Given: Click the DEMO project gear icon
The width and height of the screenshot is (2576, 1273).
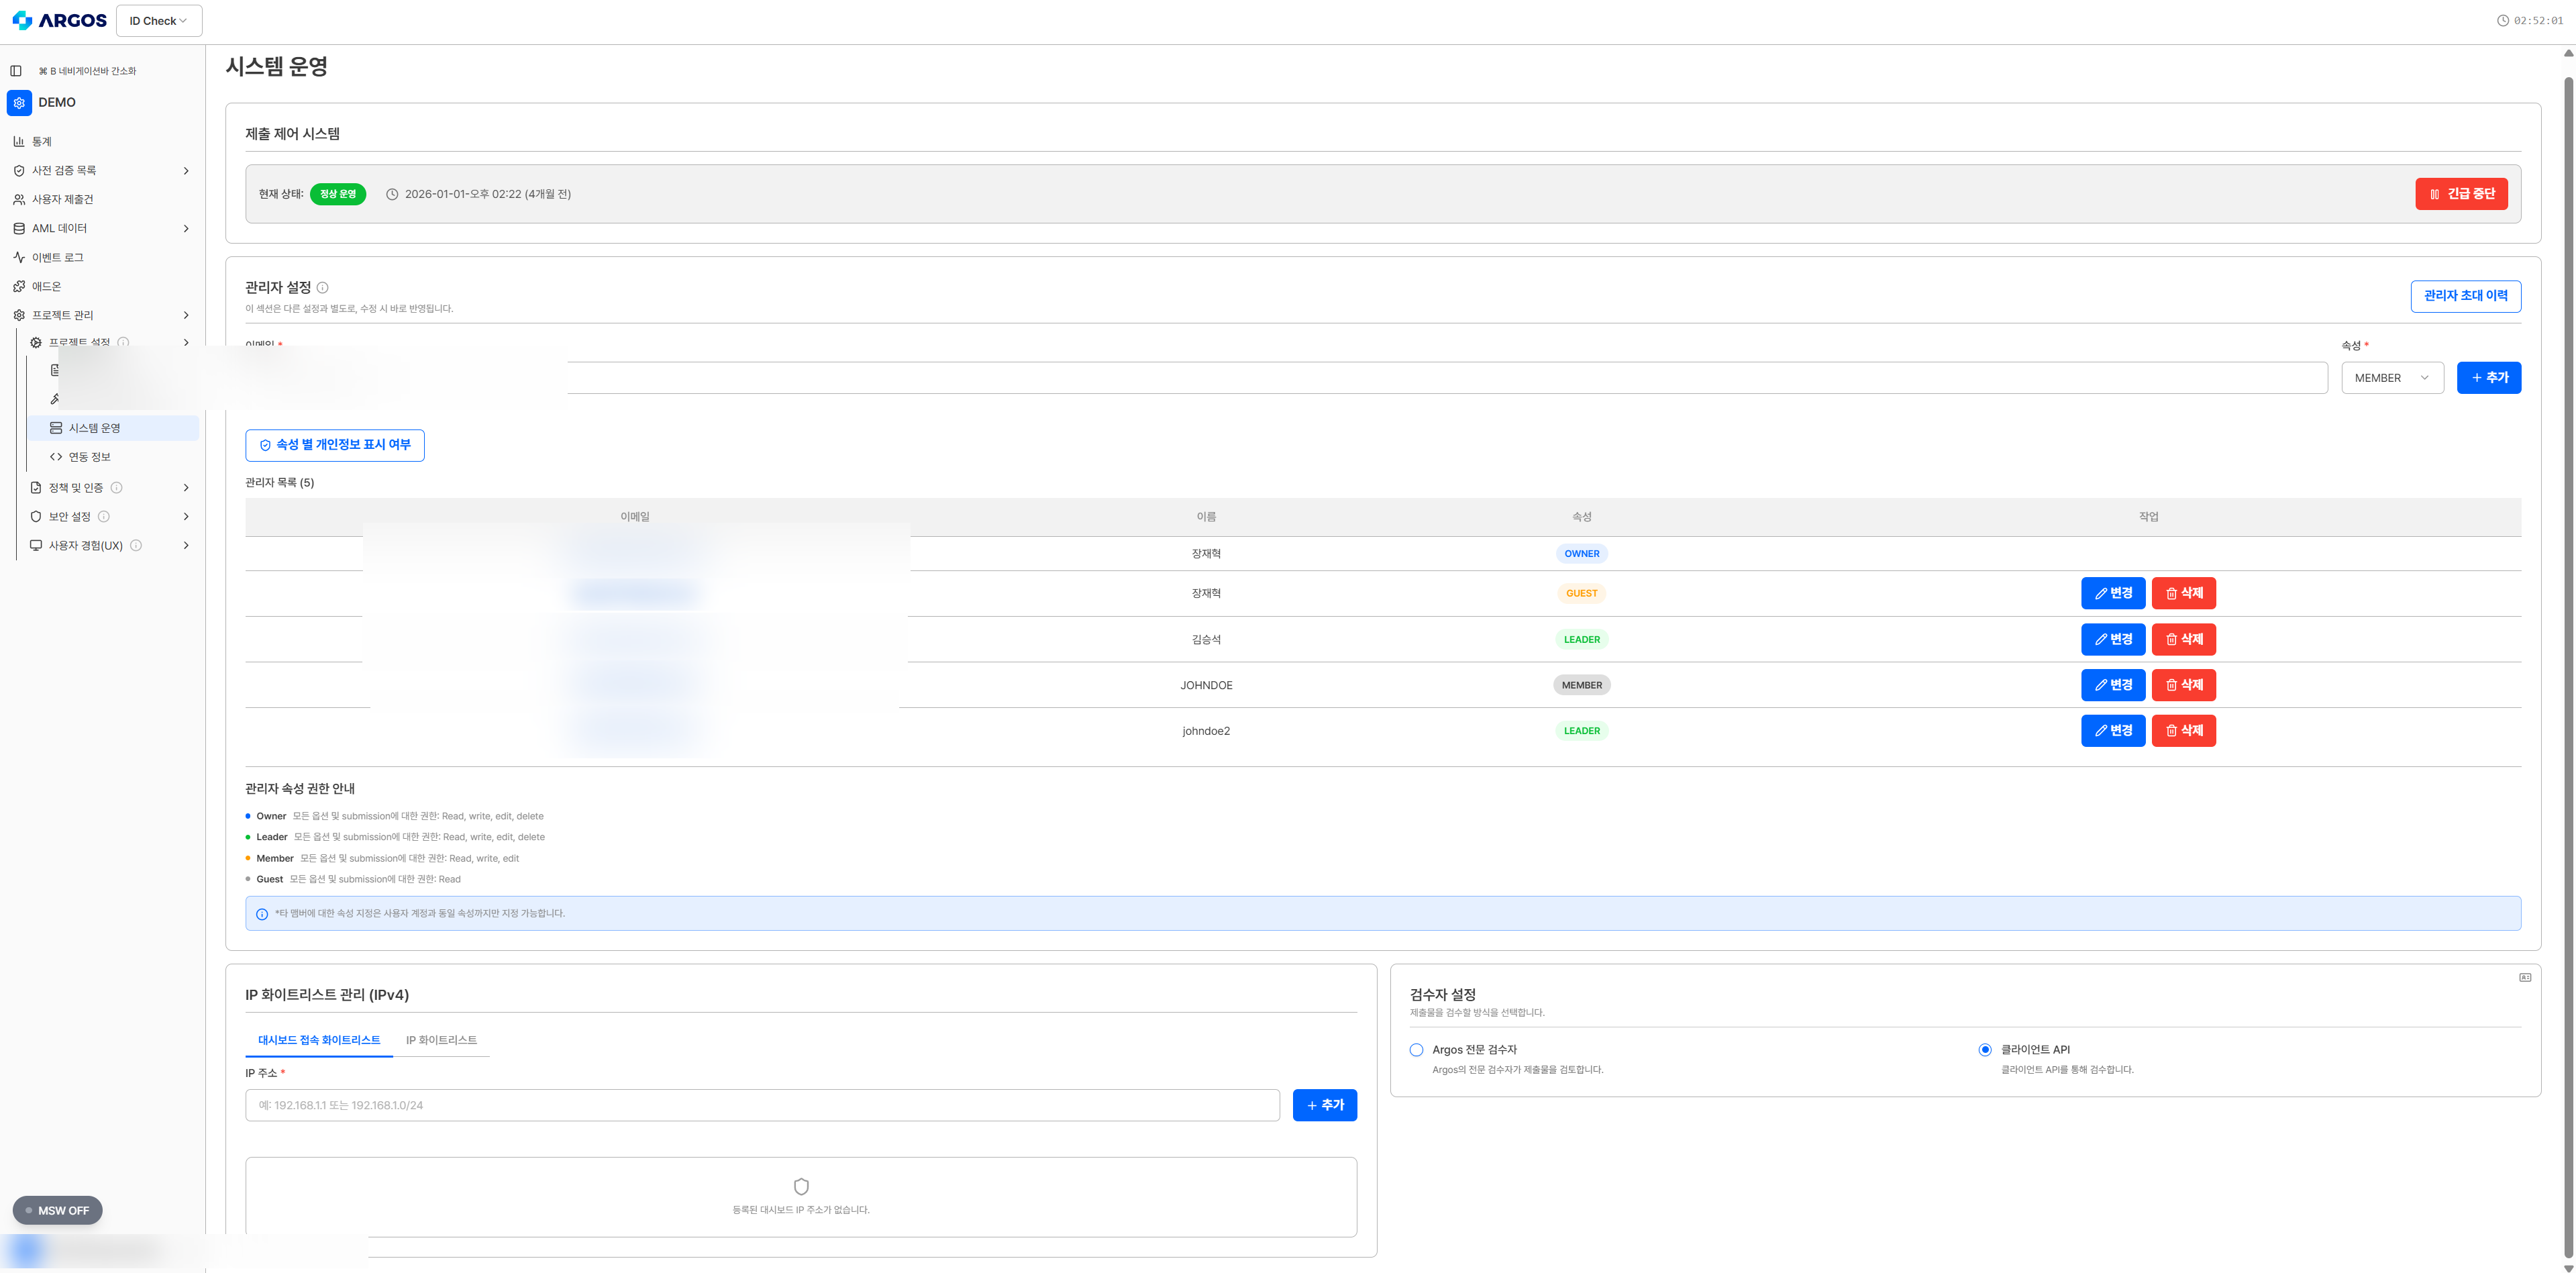Looking at the screenshot, I should pyautogui.click(x=19, y=103).
